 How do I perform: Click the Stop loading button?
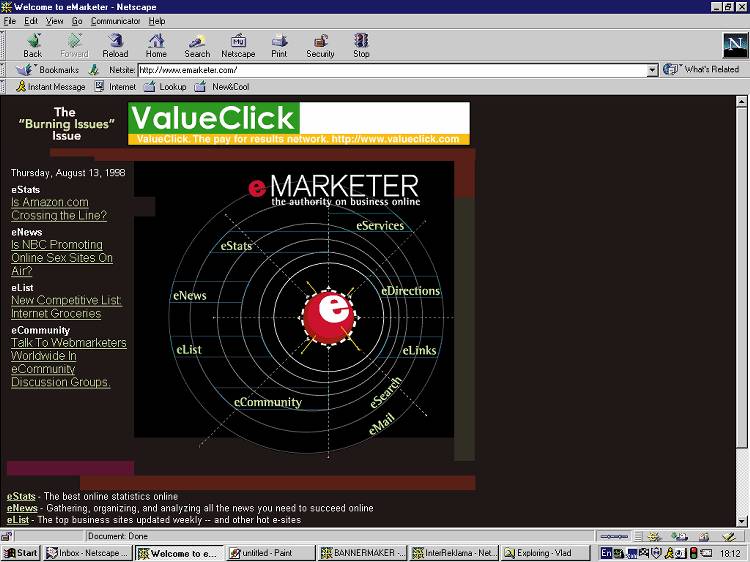tap(361, 46)
